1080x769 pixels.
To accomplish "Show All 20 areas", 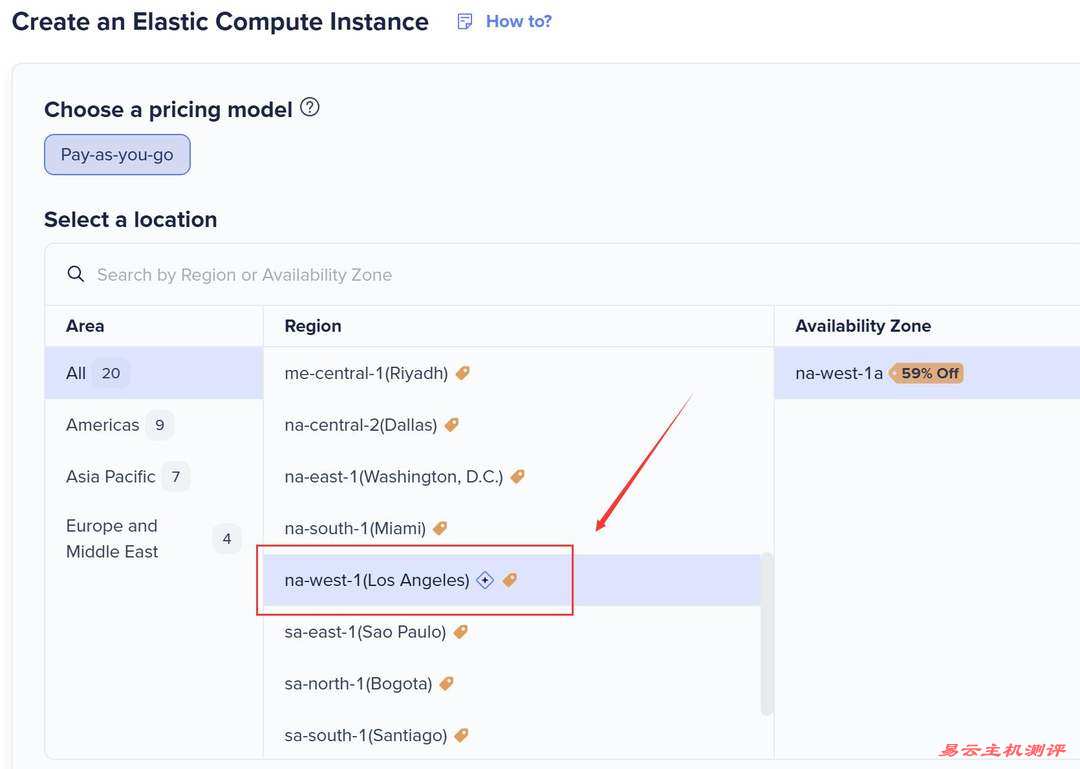I will 77,373.
